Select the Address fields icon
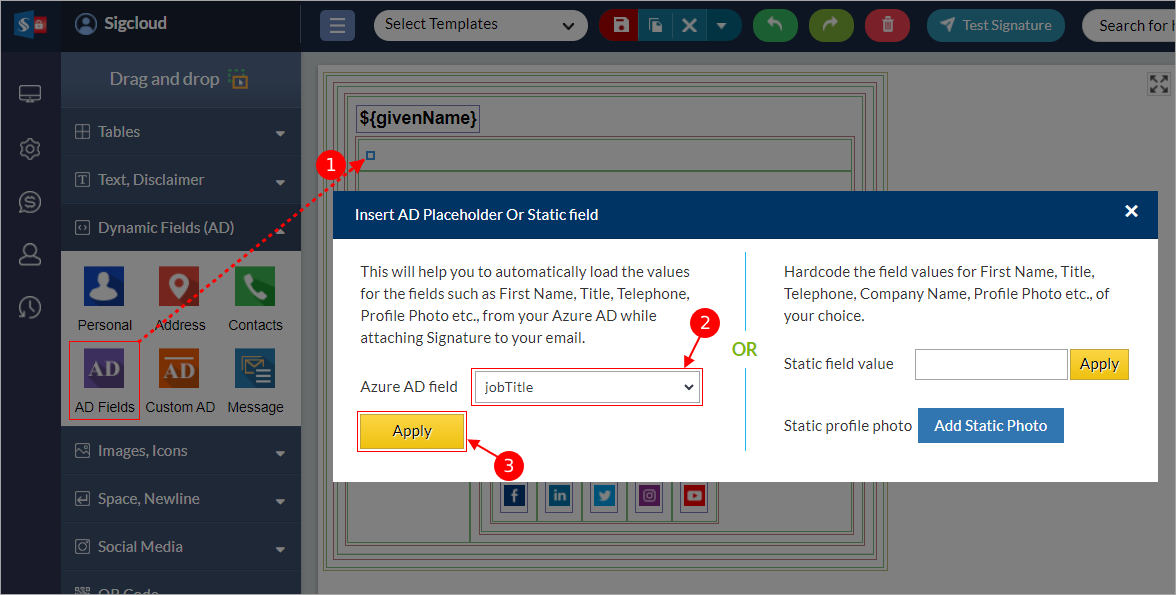This screenshot has width=1176, height=595. click(179, 287)
